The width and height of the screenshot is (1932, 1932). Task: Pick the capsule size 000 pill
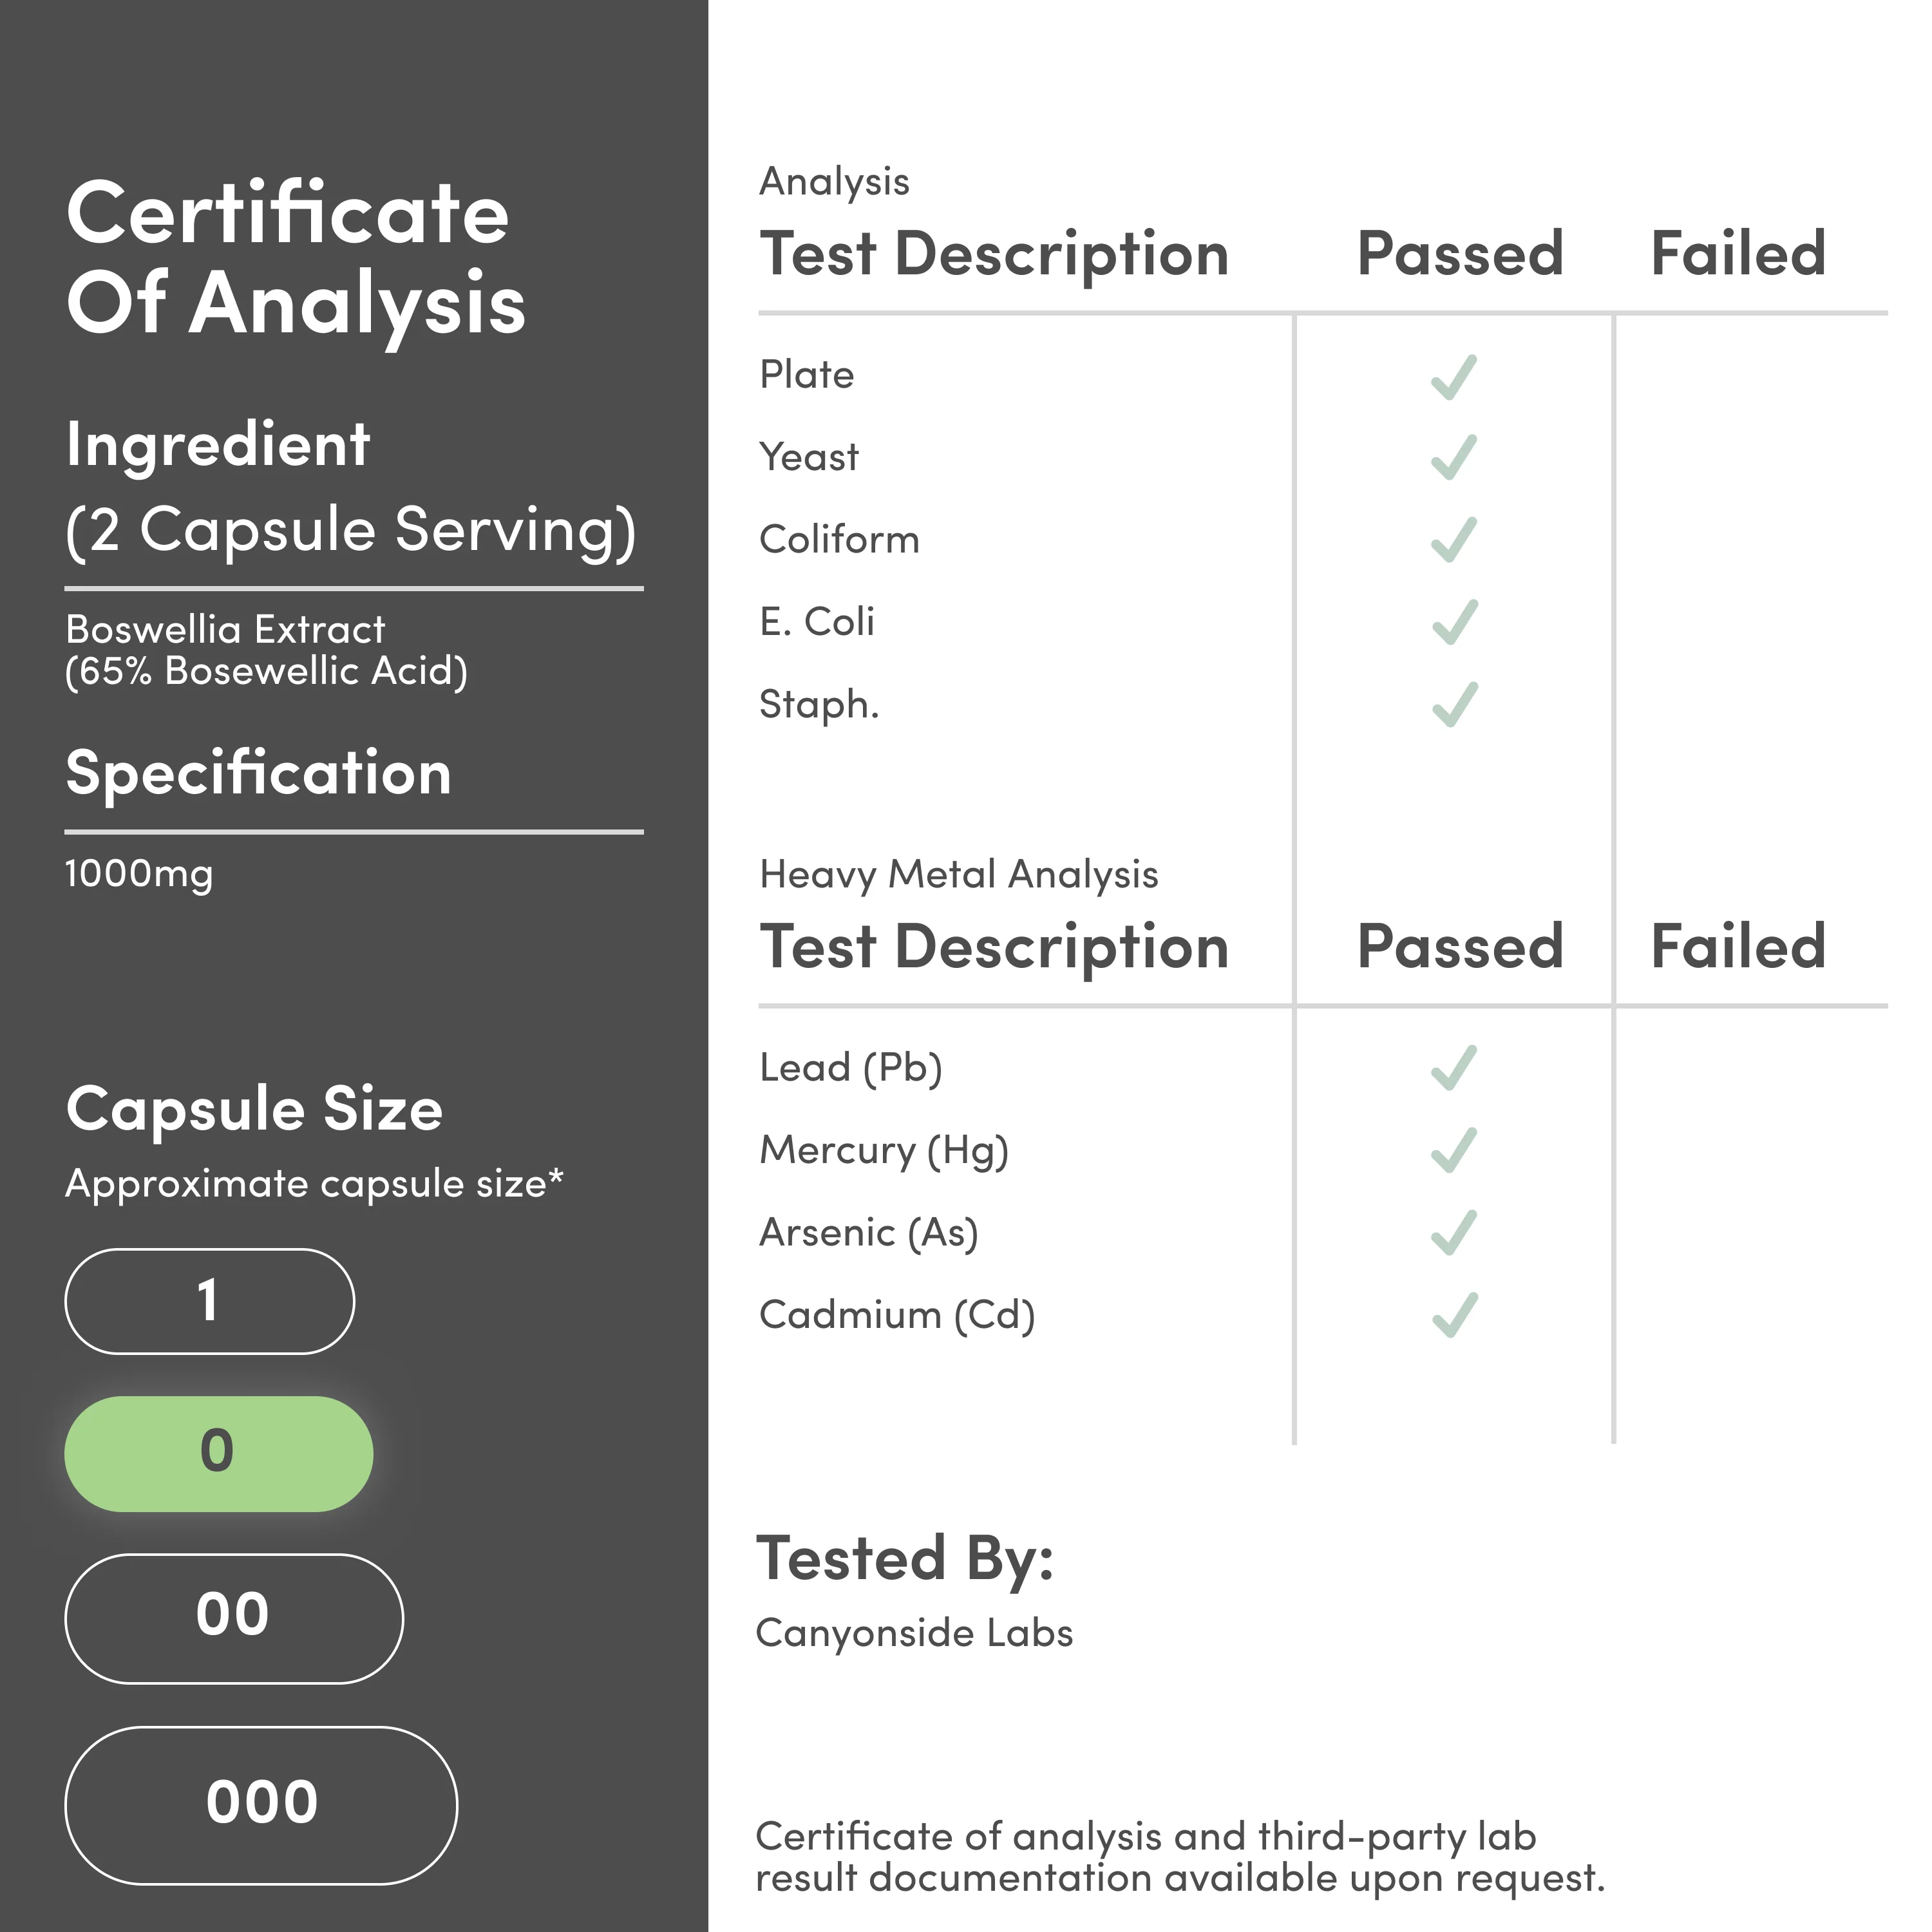[x=261, y=1805]
